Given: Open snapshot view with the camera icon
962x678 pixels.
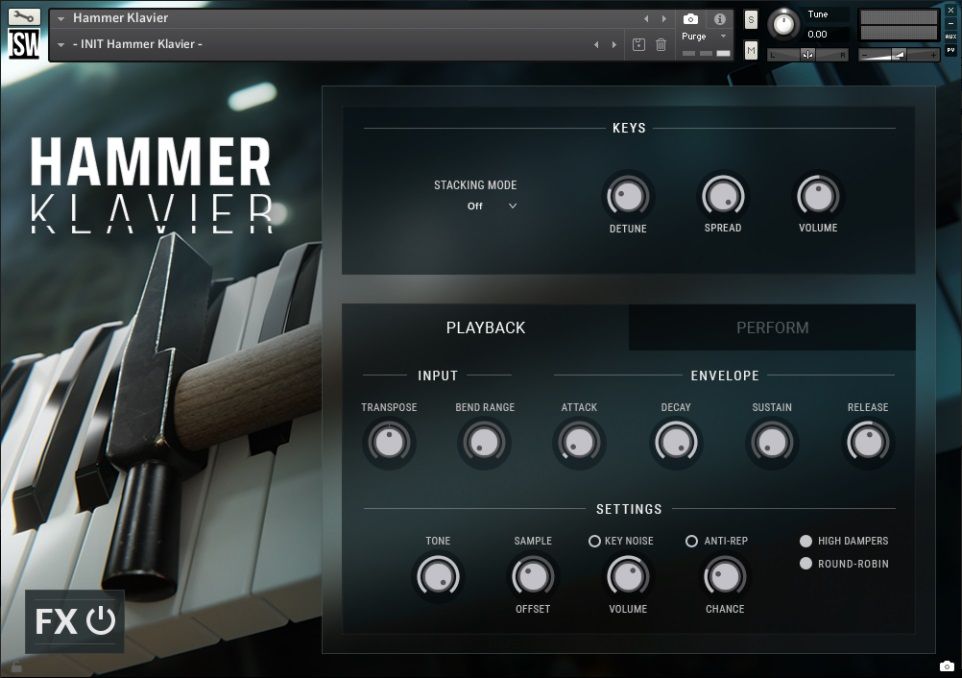Looking at the screenshot, I should [x=690, y=19].
